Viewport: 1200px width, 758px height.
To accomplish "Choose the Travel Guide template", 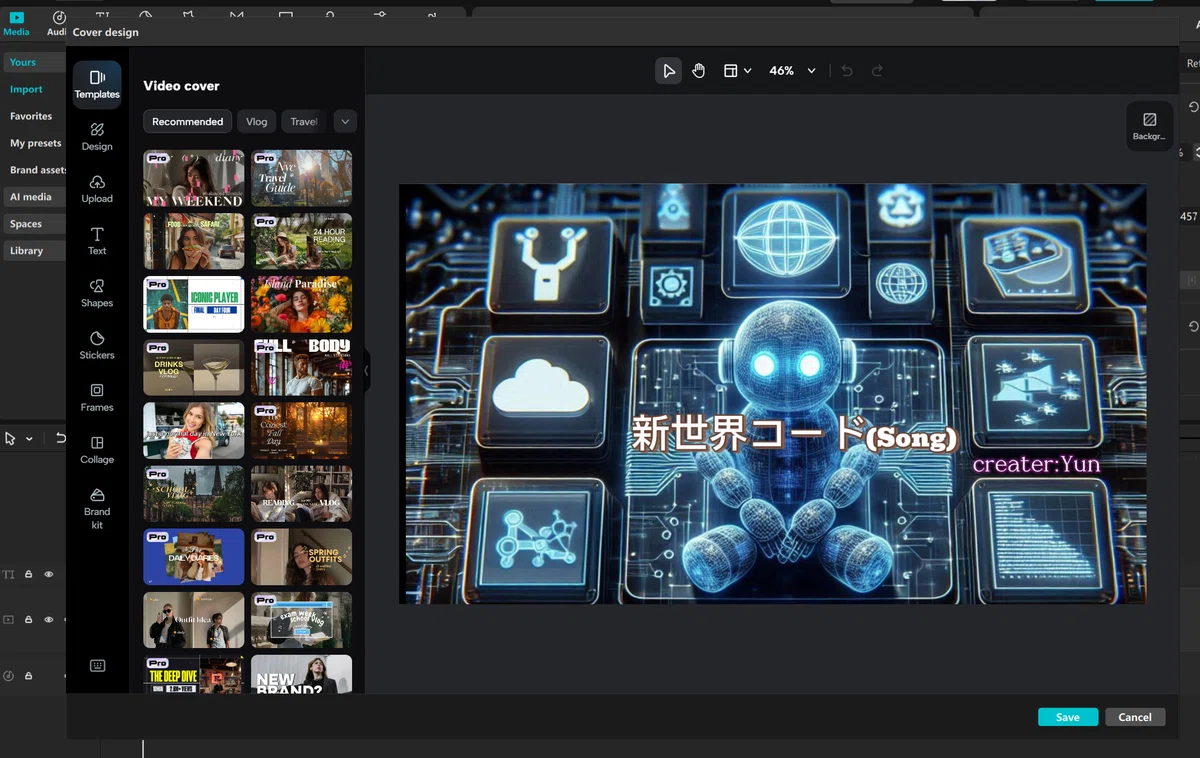I will [x=301, y=178].
